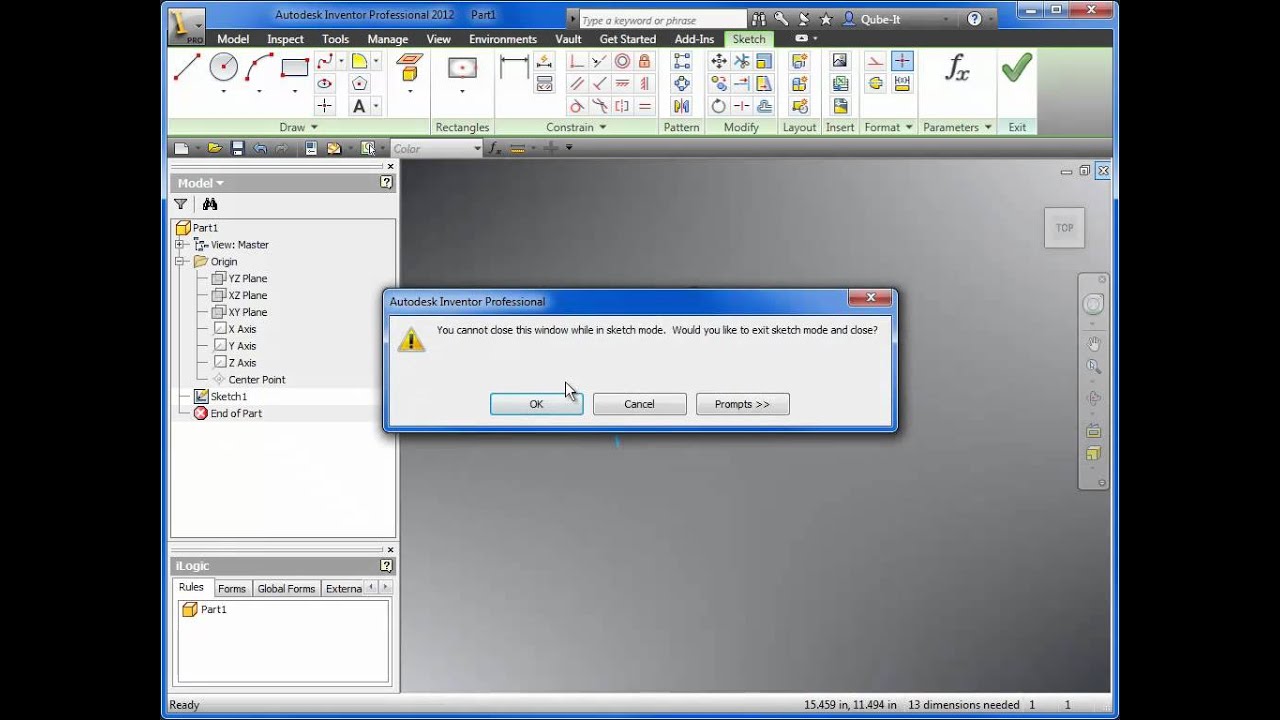Apply the Symmetric constraint
This screenshot has height=720, width=1280.
tap(622, 106)
